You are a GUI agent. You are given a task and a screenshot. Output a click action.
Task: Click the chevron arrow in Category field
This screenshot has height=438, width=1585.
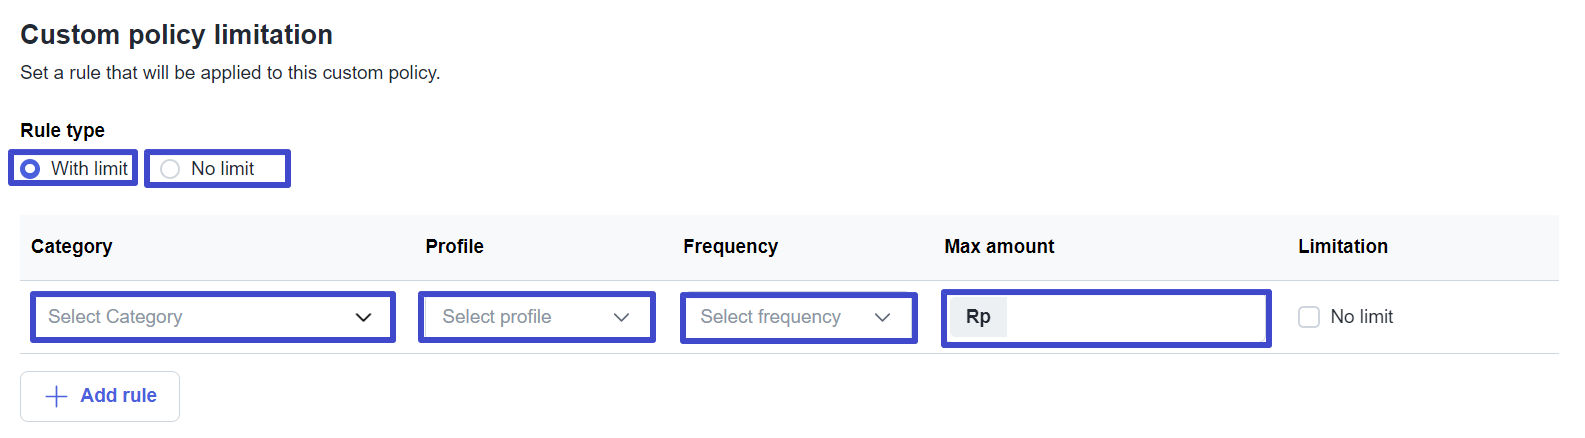click(x=363, y=317)
